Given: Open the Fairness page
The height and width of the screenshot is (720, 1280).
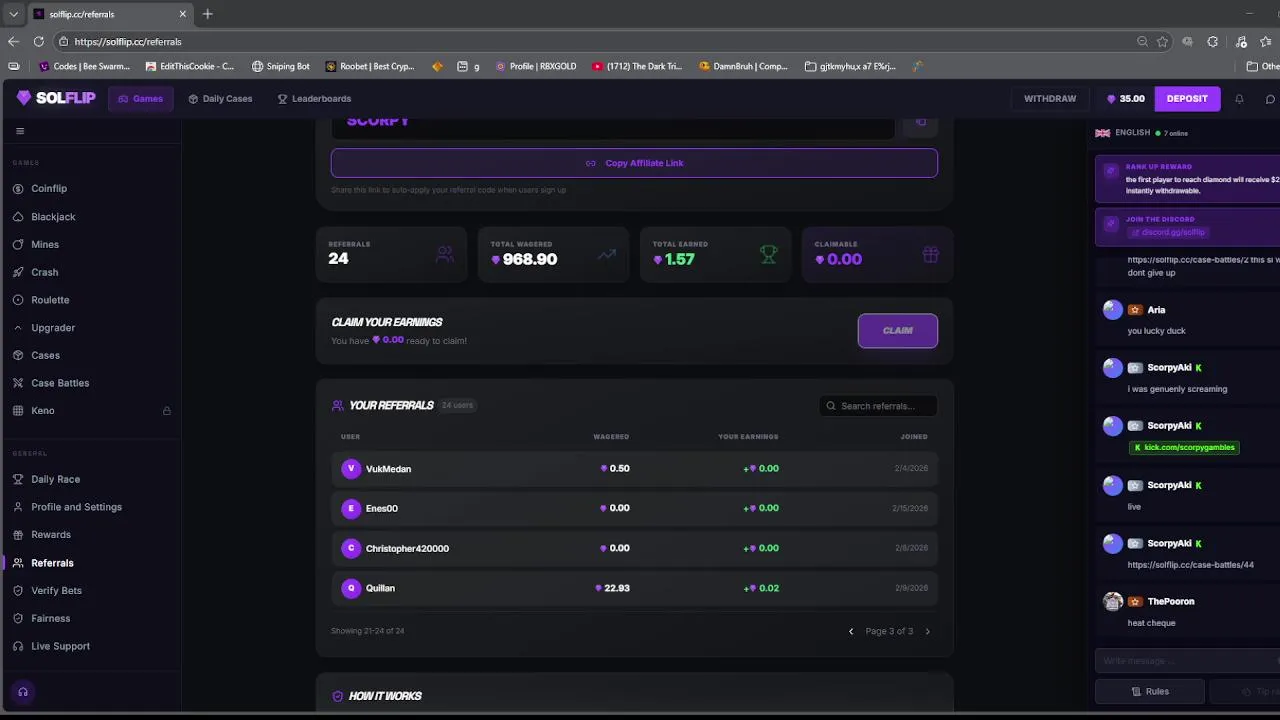Looking at the screenshot, I should click(50, 618).
